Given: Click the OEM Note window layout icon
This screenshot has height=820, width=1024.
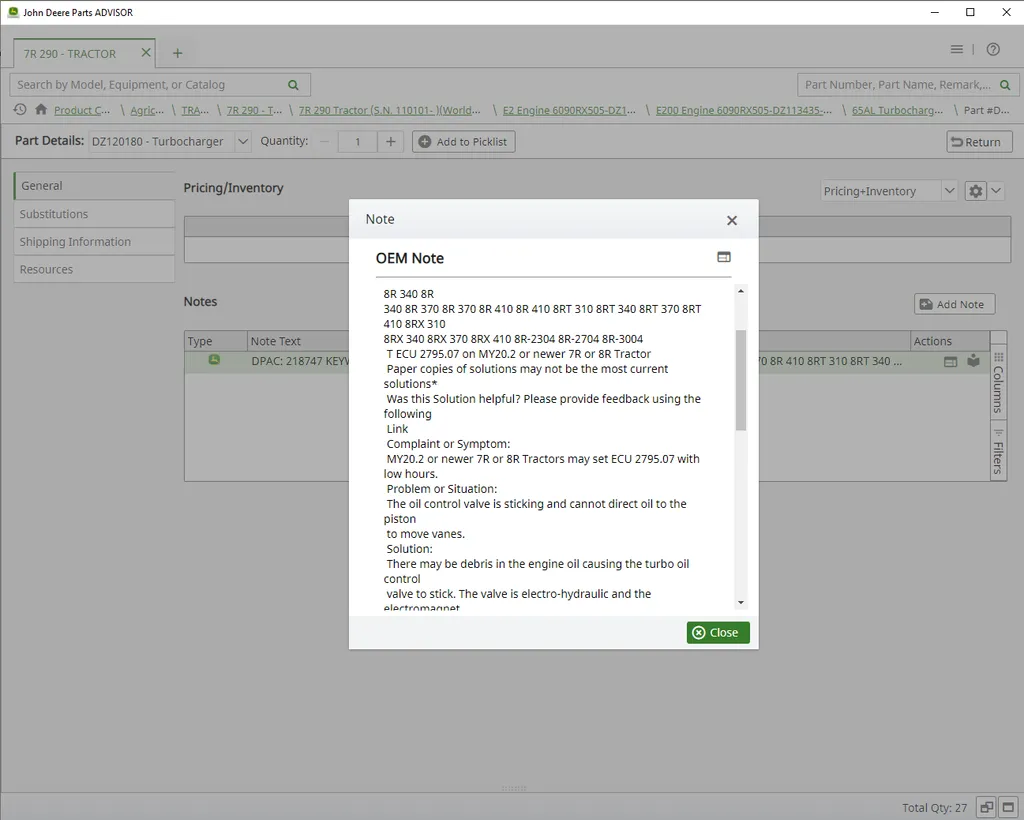Looking at the screenshot, I should (x=724, y=257).
